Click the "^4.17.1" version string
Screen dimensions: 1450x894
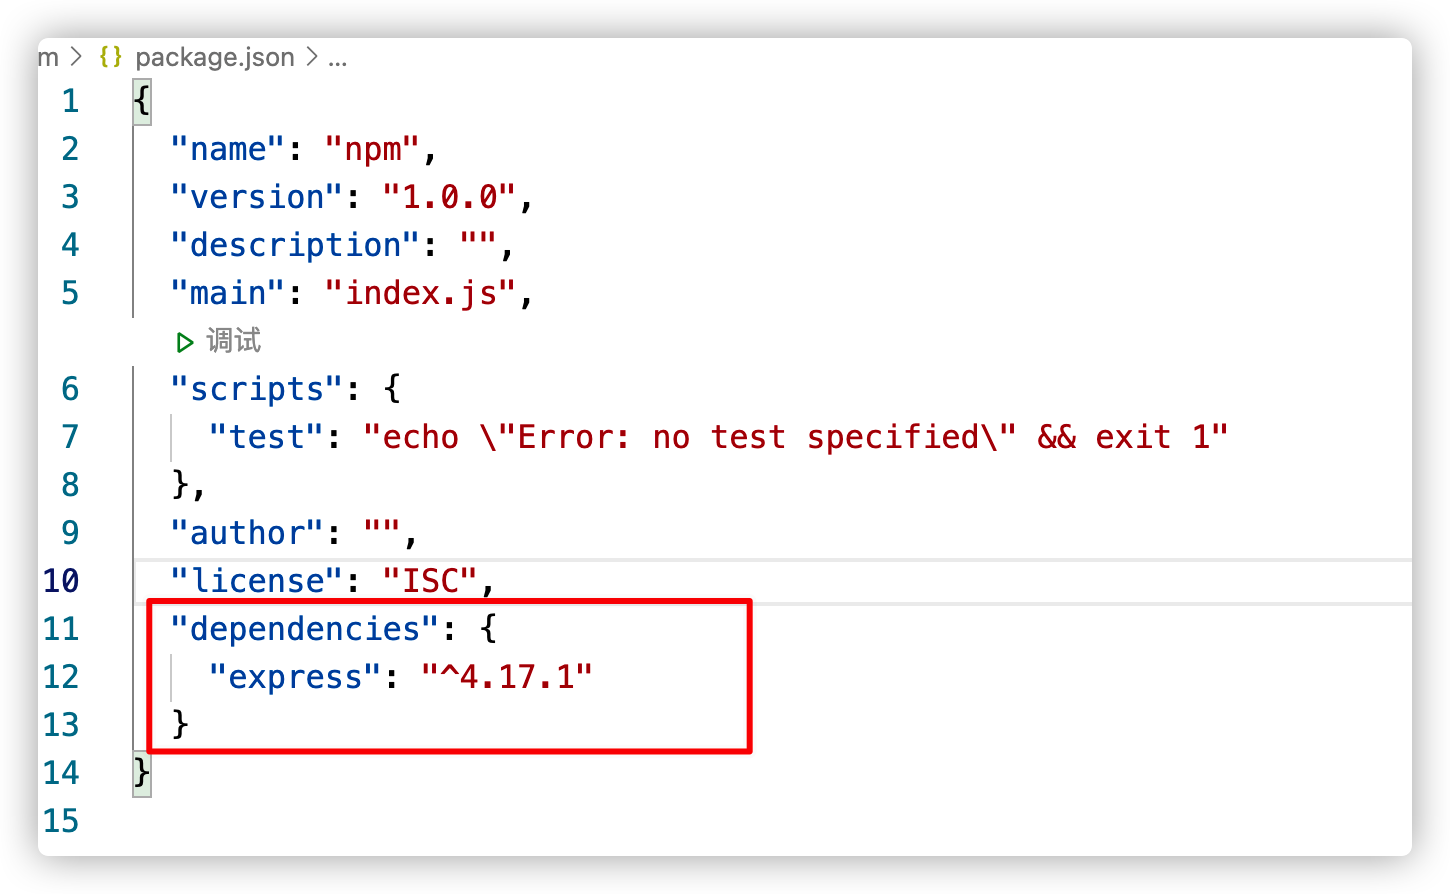[506, 677]
